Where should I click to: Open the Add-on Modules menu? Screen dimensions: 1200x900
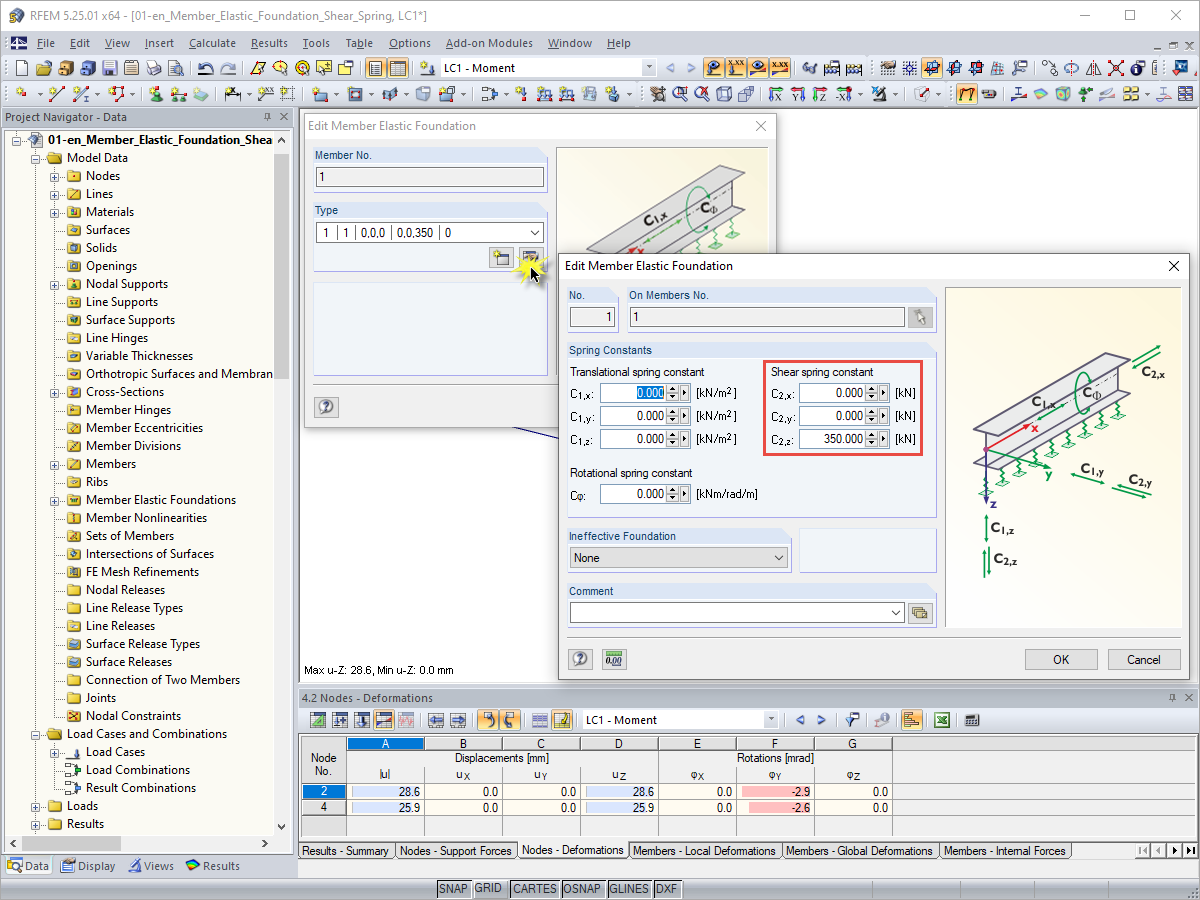tap(489, 43)
